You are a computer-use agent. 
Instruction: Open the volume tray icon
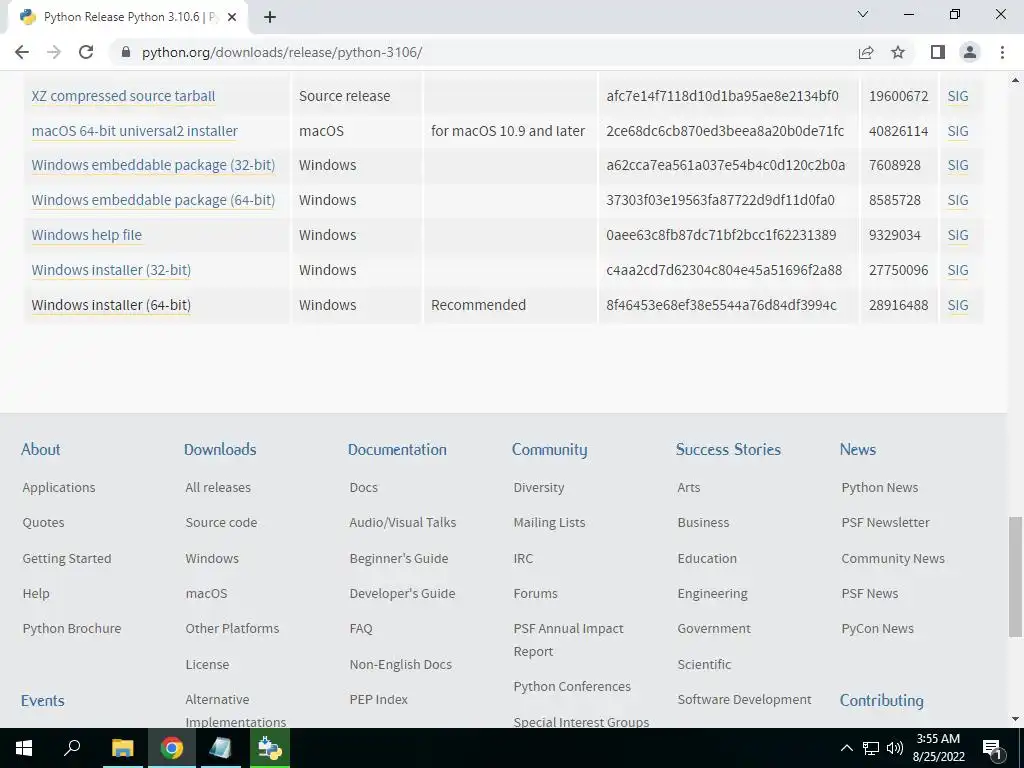[x=894, y=748]
